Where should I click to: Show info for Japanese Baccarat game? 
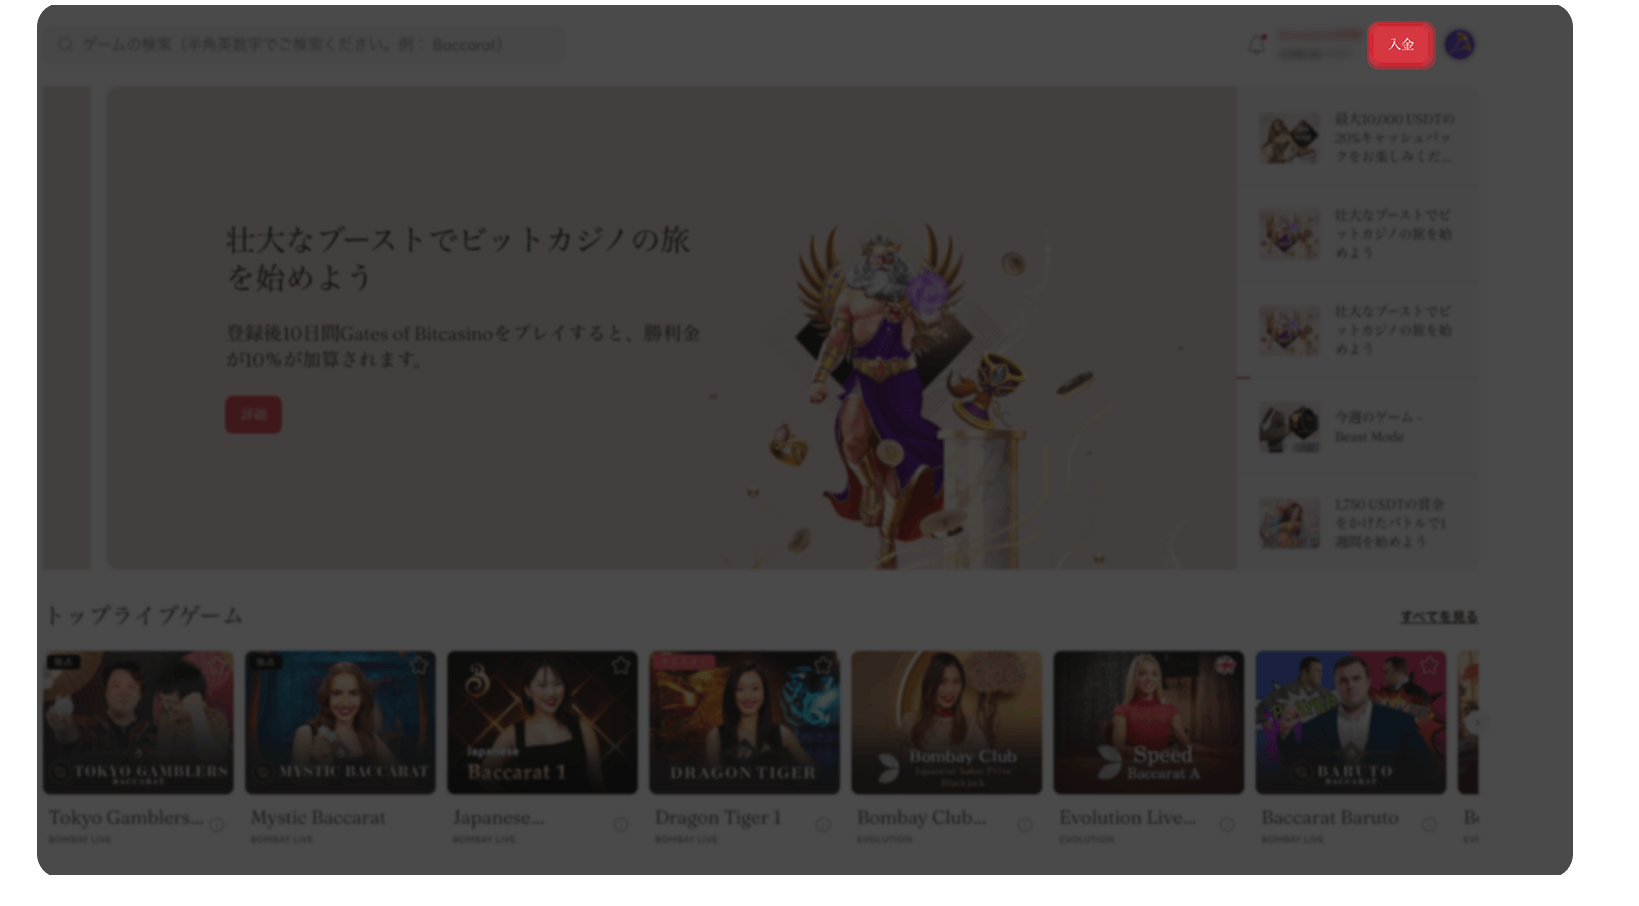point(621,825)
